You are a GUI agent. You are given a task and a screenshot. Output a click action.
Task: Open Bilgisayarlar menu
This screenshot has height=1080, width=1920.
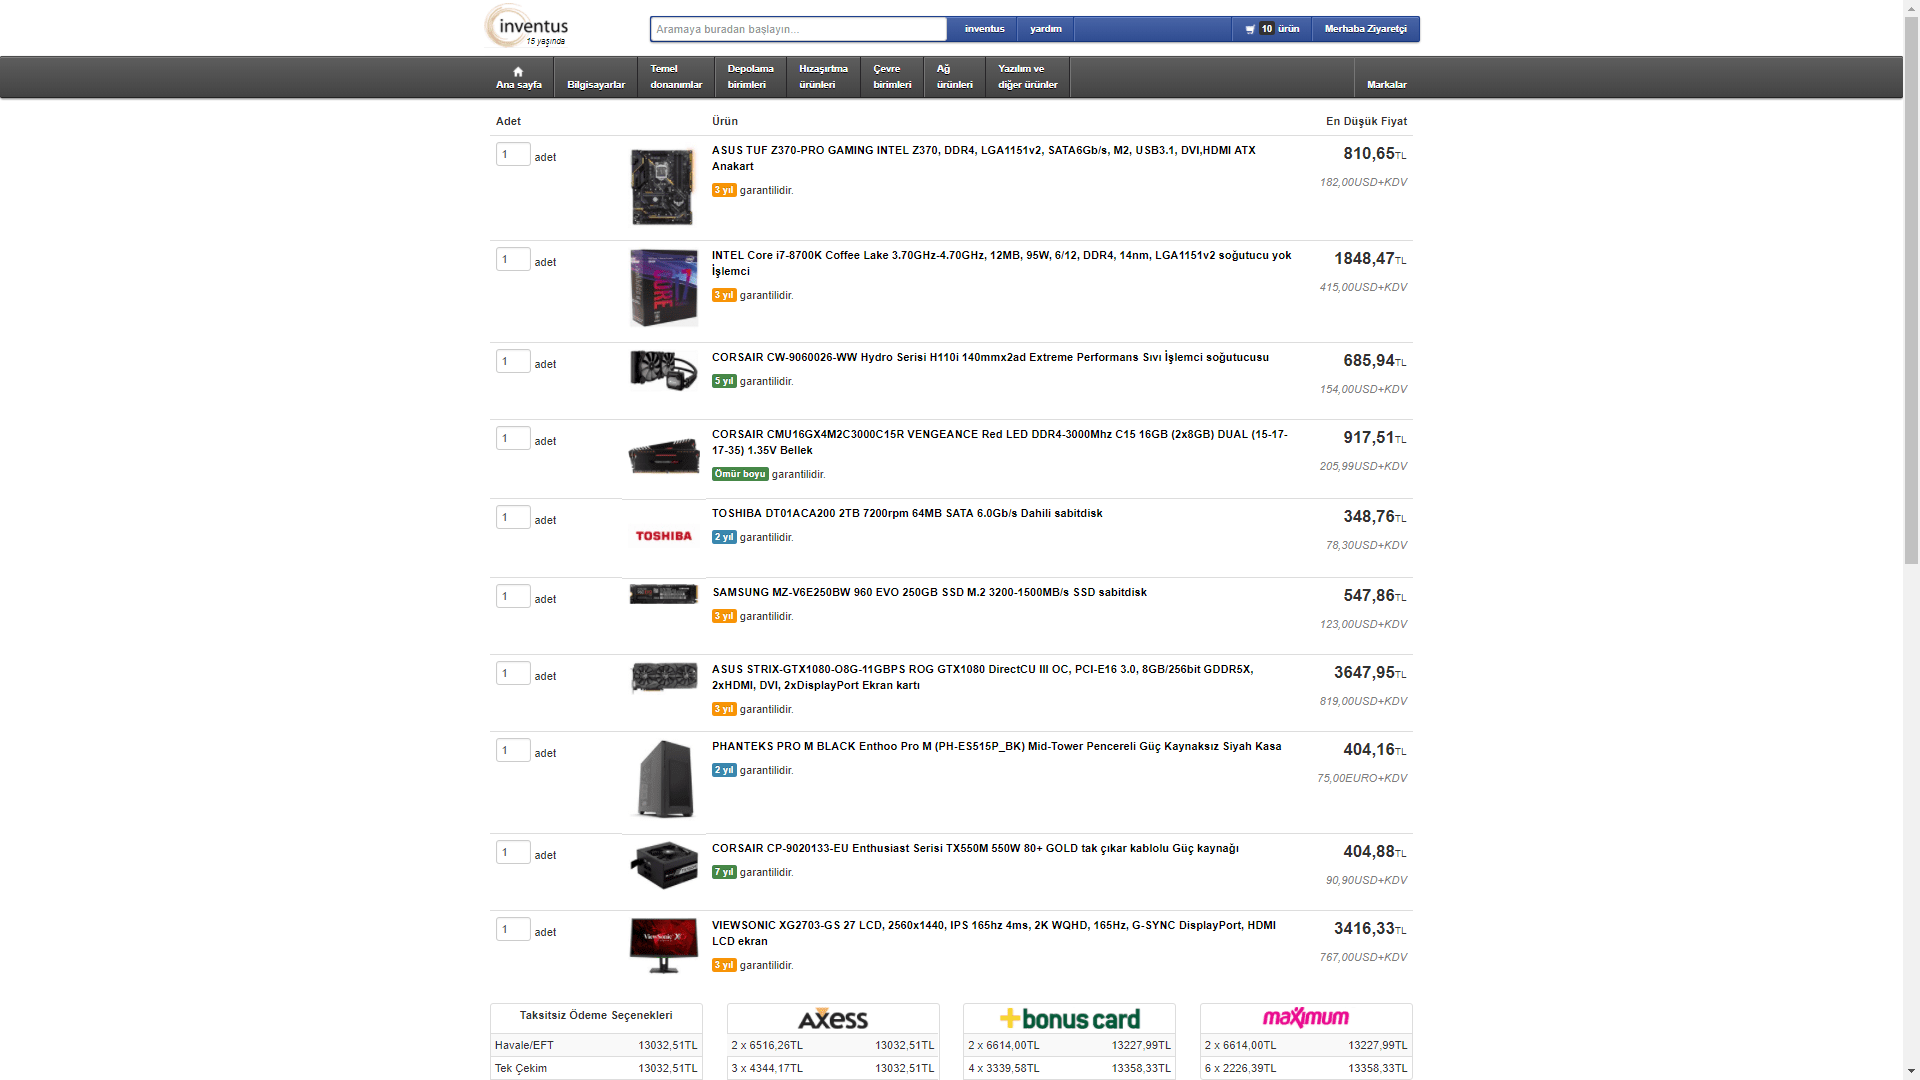click(x=596, y=84)
